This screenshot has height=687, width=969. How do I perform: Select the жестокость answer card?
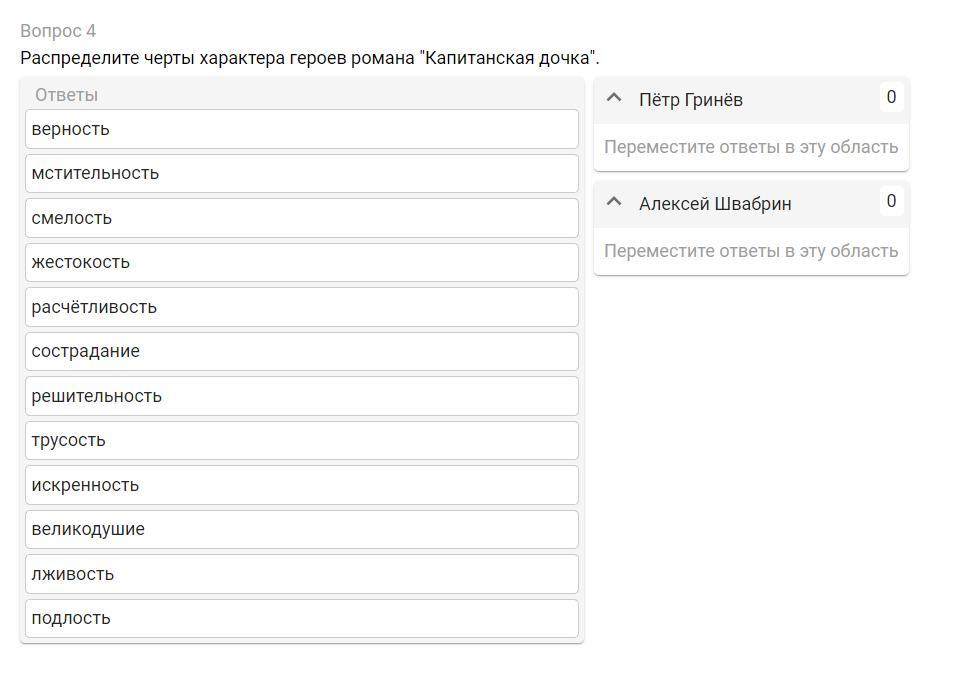pyautogui.click(x=301, y=262)
